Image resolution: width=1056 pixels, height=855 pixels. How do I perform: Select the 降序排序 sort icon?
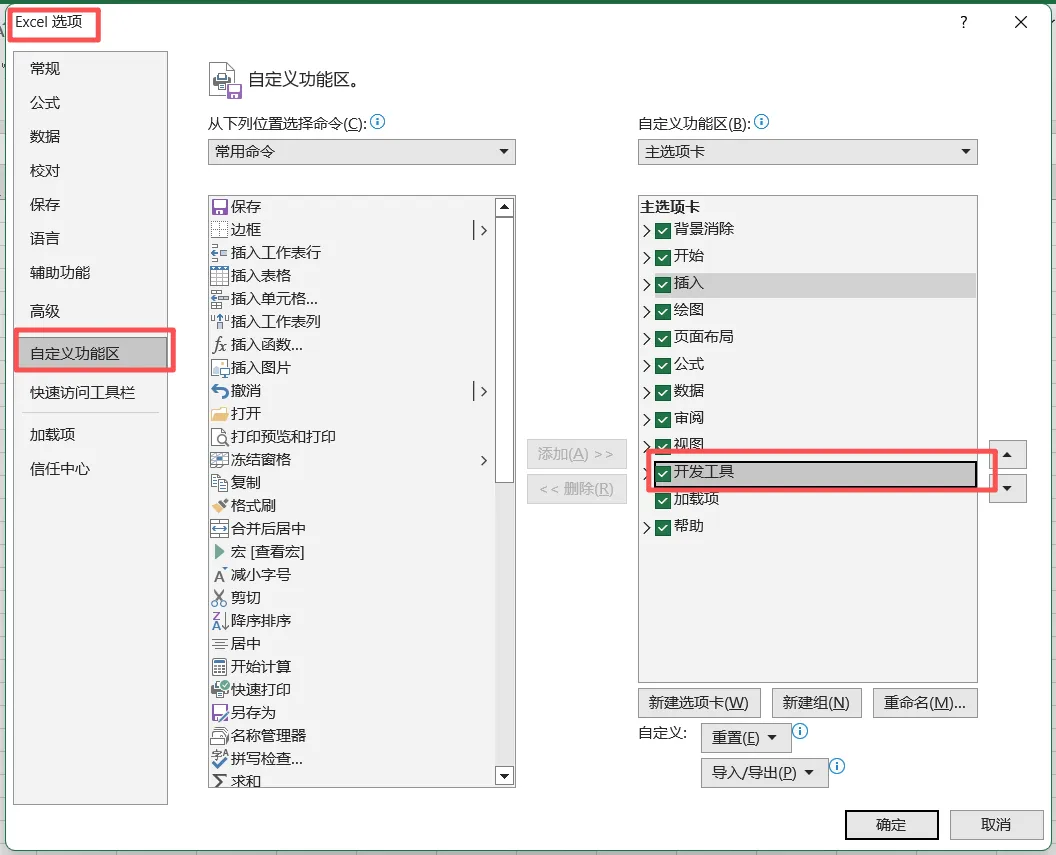click(220, 620)
